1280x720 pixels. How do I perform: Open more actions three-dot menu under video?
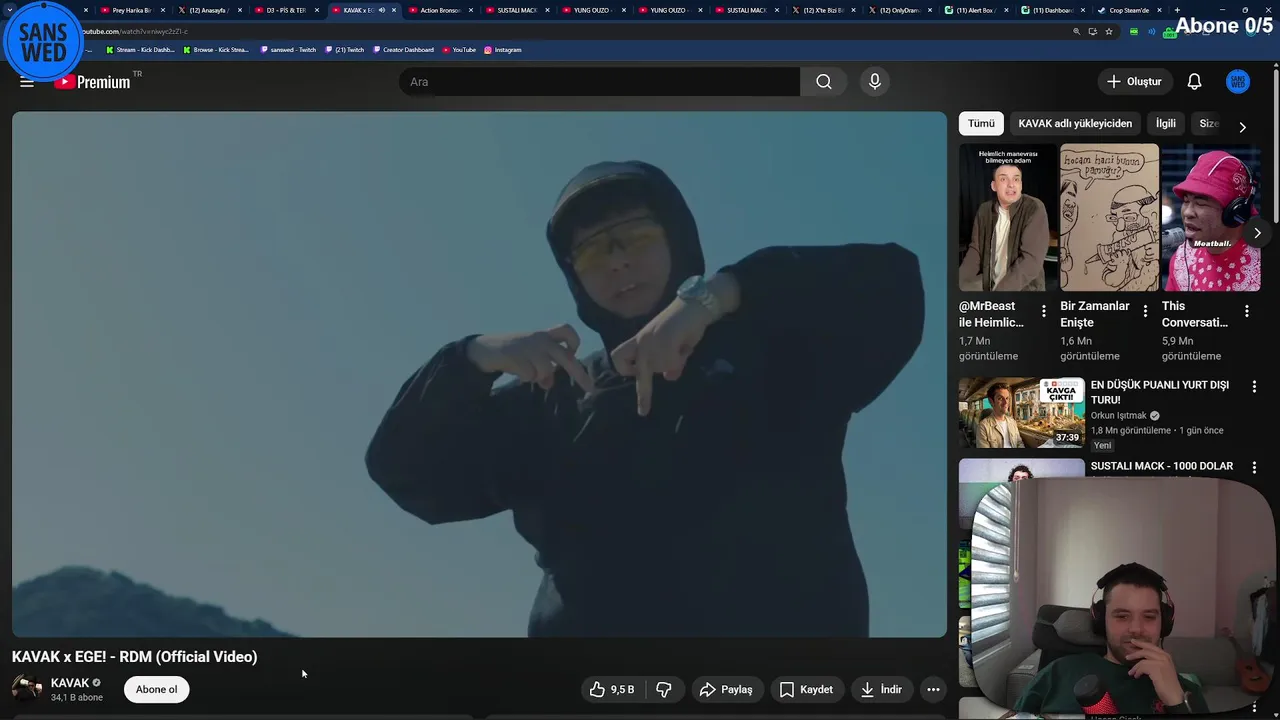(933, 689)
